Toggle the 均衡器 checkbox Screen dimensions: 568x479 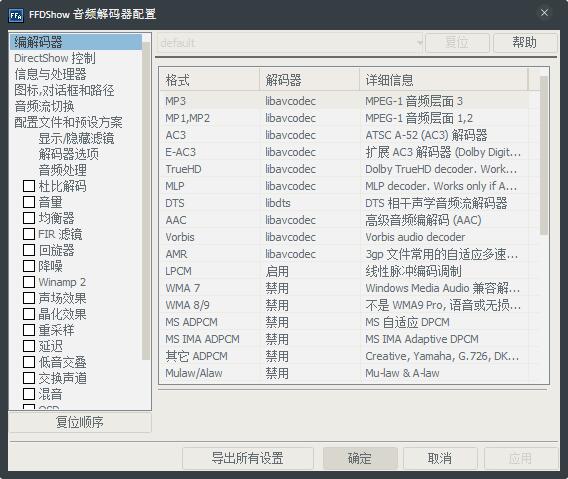tap(29, 218)
